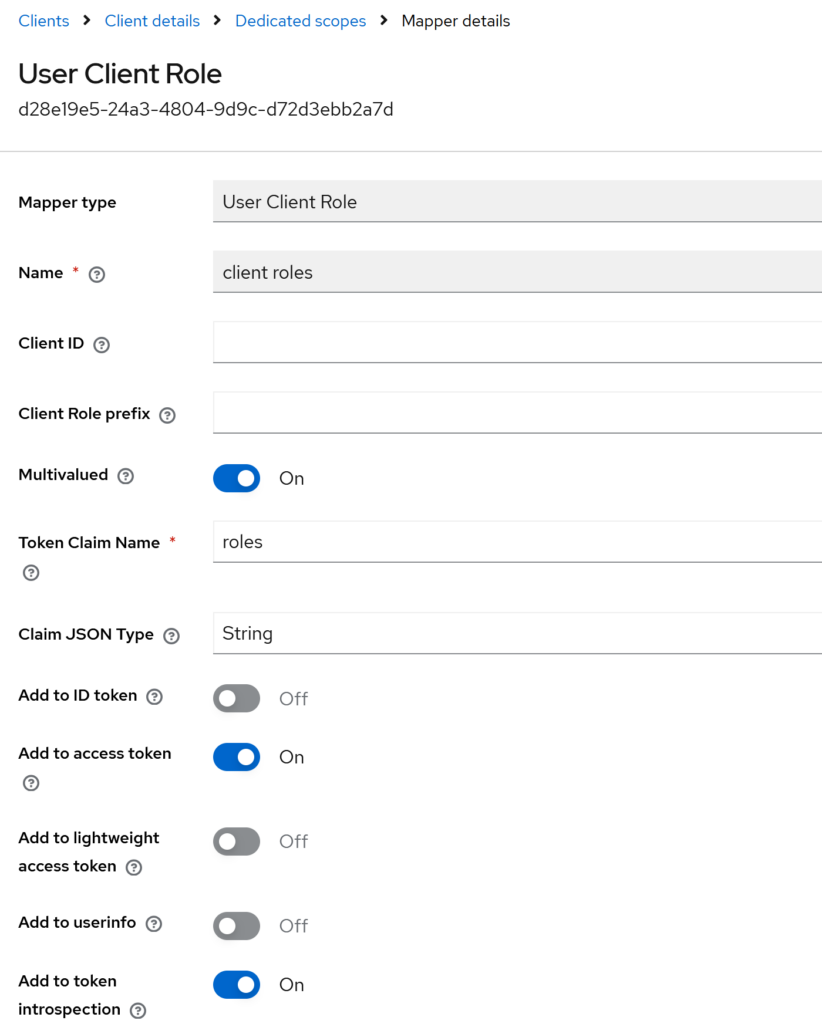Navigate to Client details breadcrumb
The image size is (822, 1024).
pyautogui.click(x=152, y=21)
